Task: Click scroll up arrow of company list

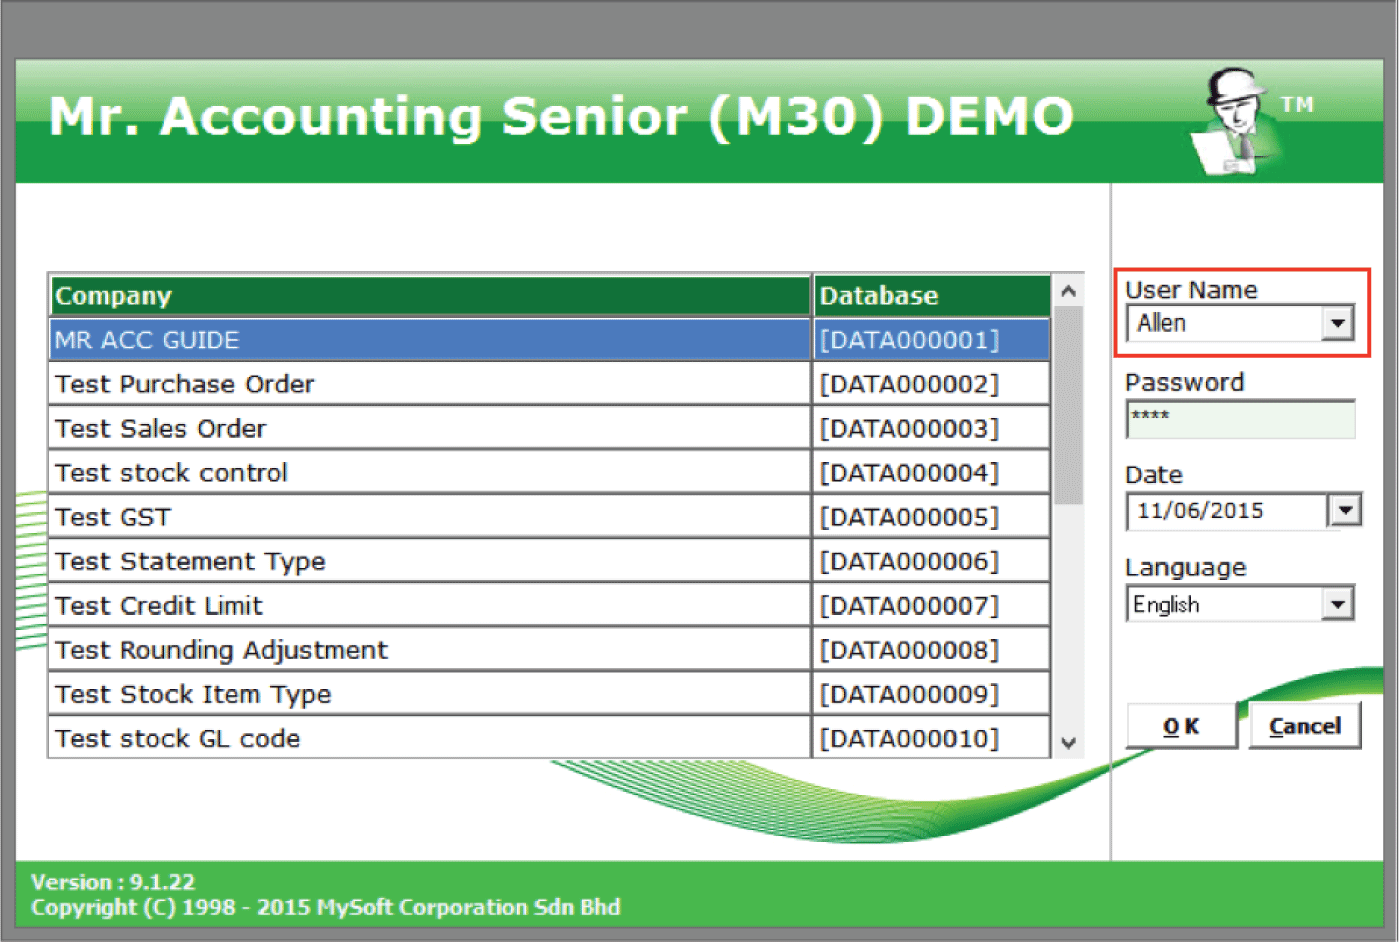Action: (1068, 291)
